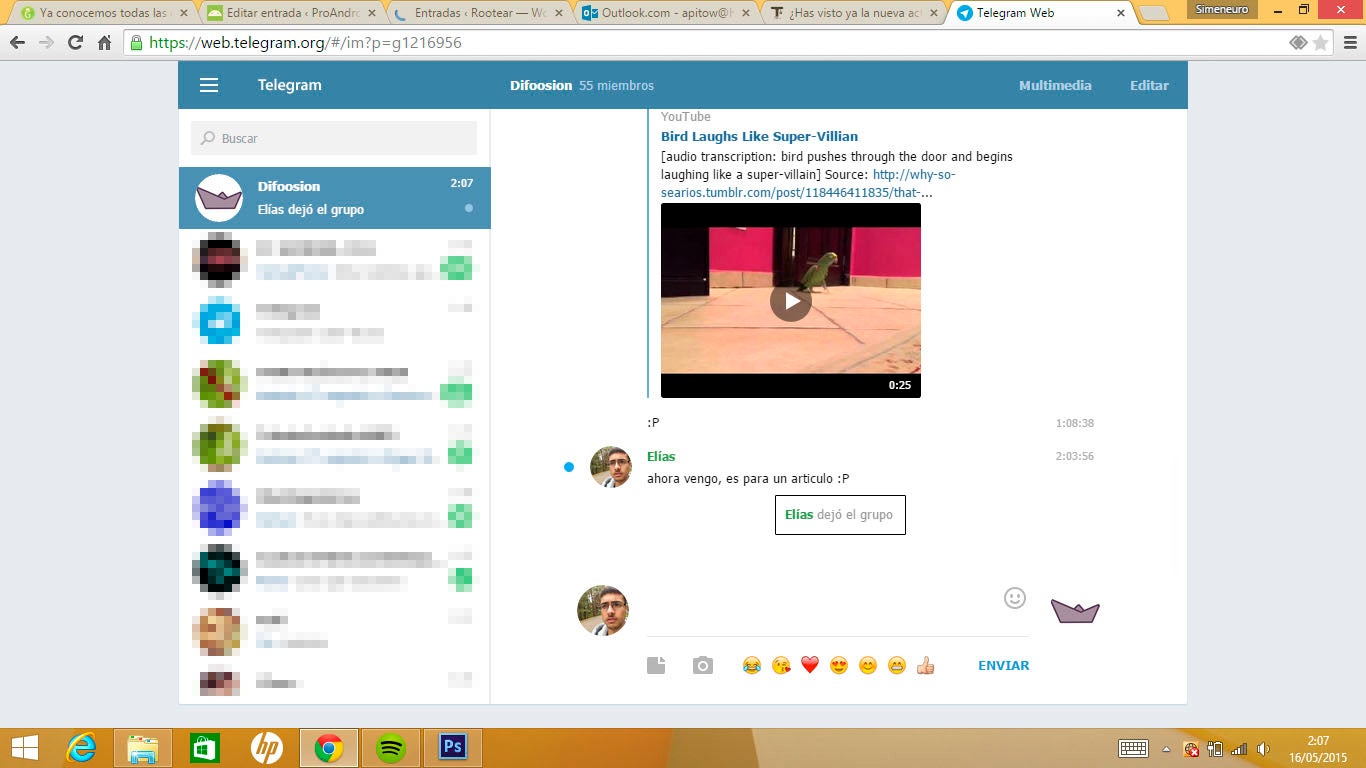Click the Multimedia header link

(1055, 85)
